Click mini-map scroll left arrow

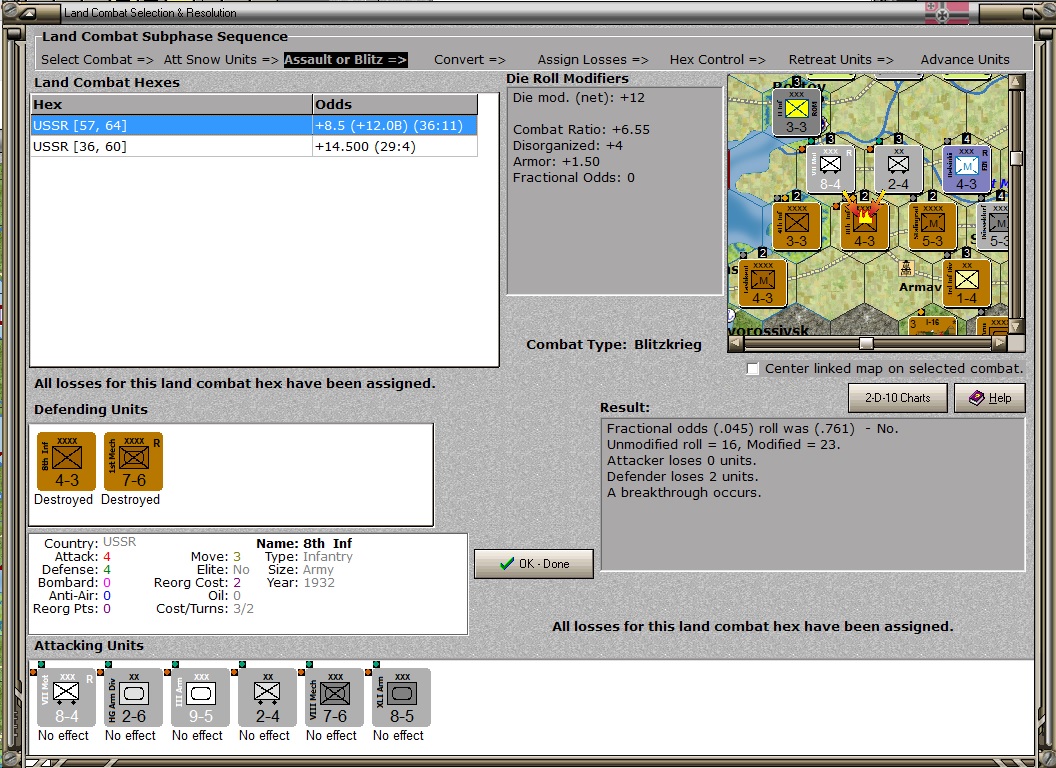tap(735, 344)
